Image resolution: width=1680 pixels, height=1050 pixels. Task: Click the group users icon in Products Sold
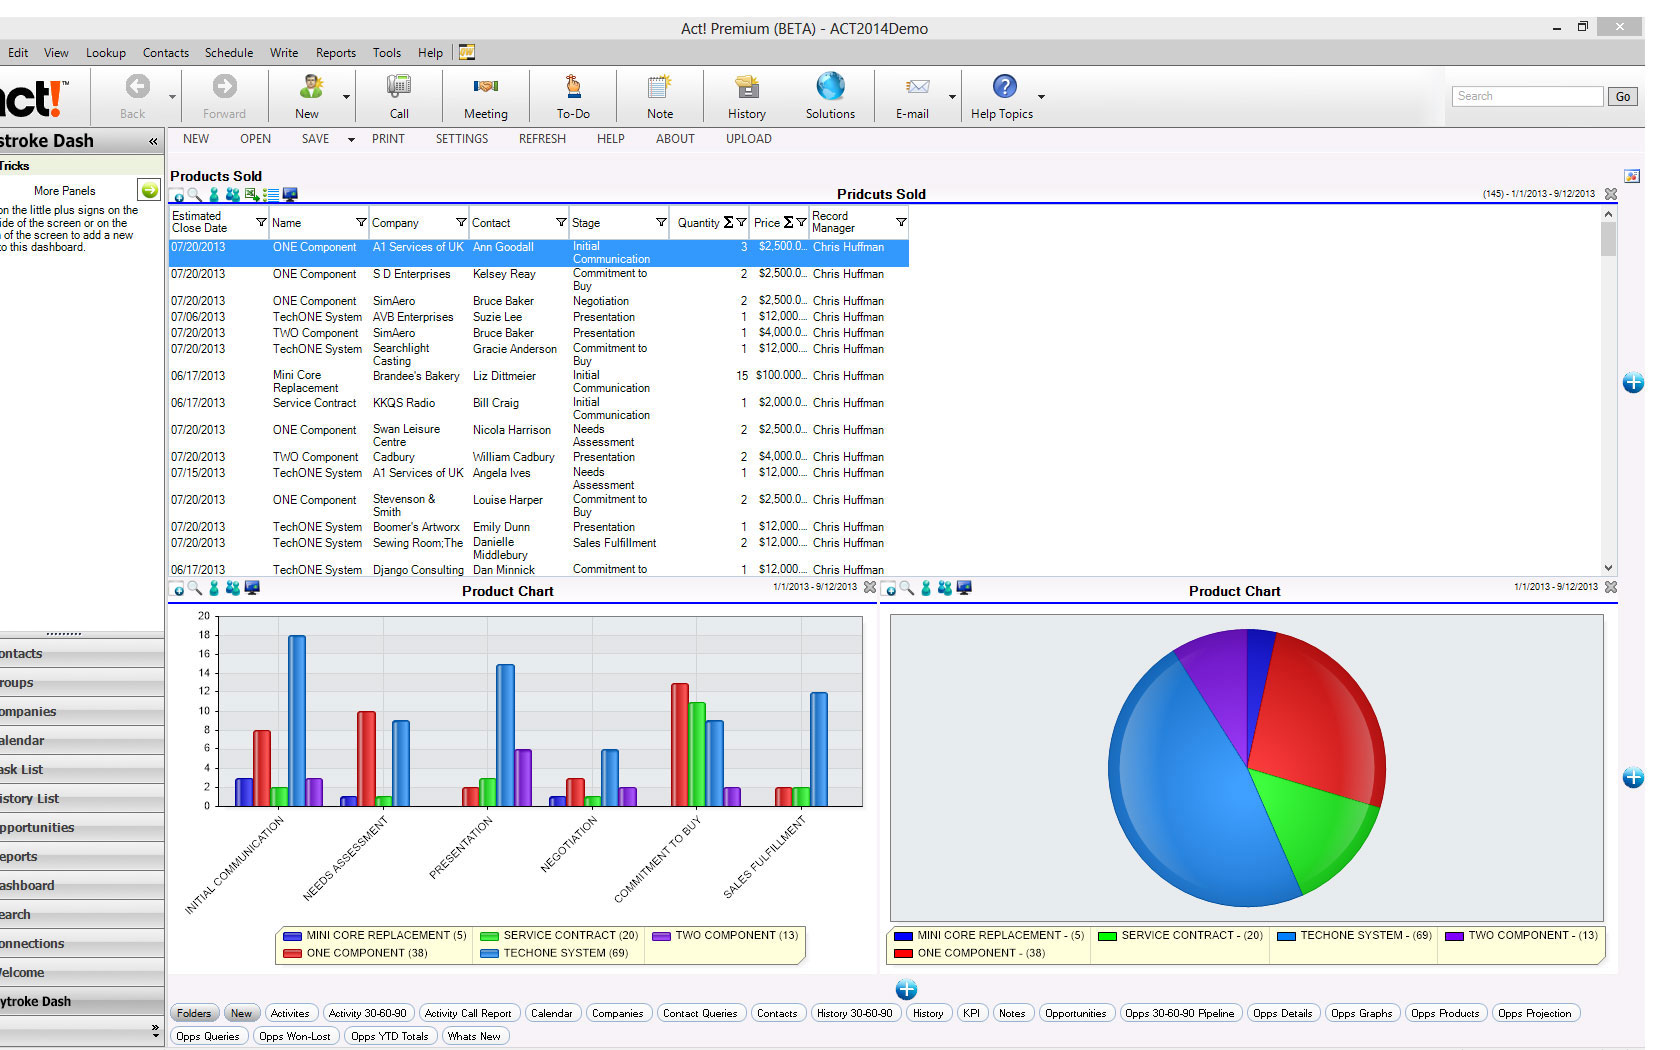point(233,195)
